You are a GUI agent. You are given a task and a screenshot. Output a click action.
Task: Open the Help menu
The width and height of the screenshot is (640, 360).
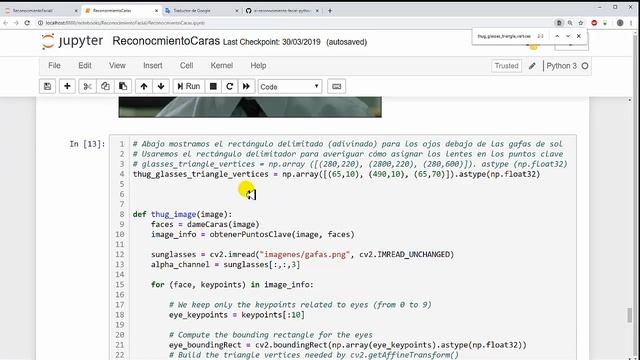coord(258,65)
